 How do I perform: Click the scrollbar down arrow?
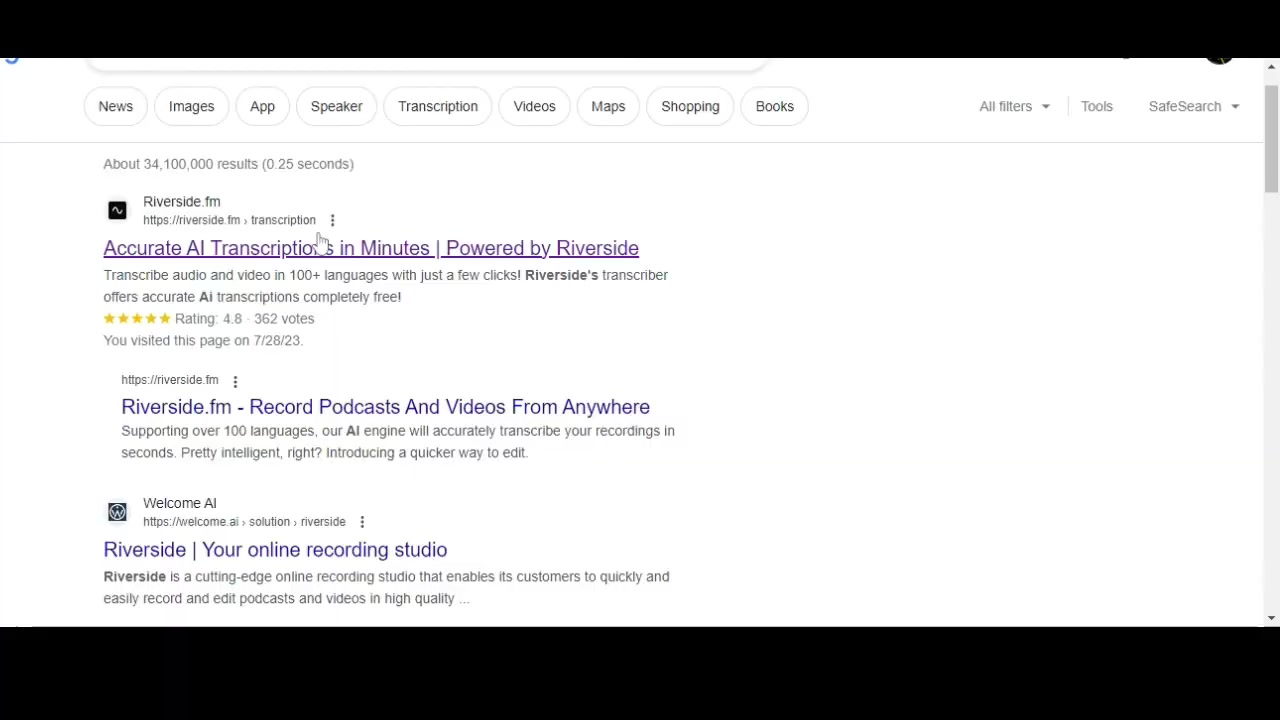point(1271,619)
